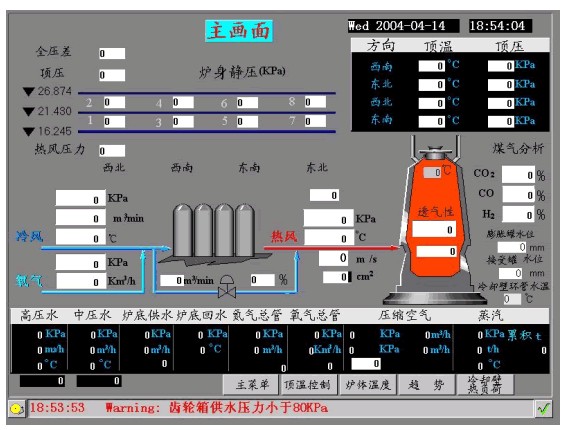Screen dimensions: 569x430
Task: Open the 顶温控制 screen button
Action: click(x=308, y=384)
